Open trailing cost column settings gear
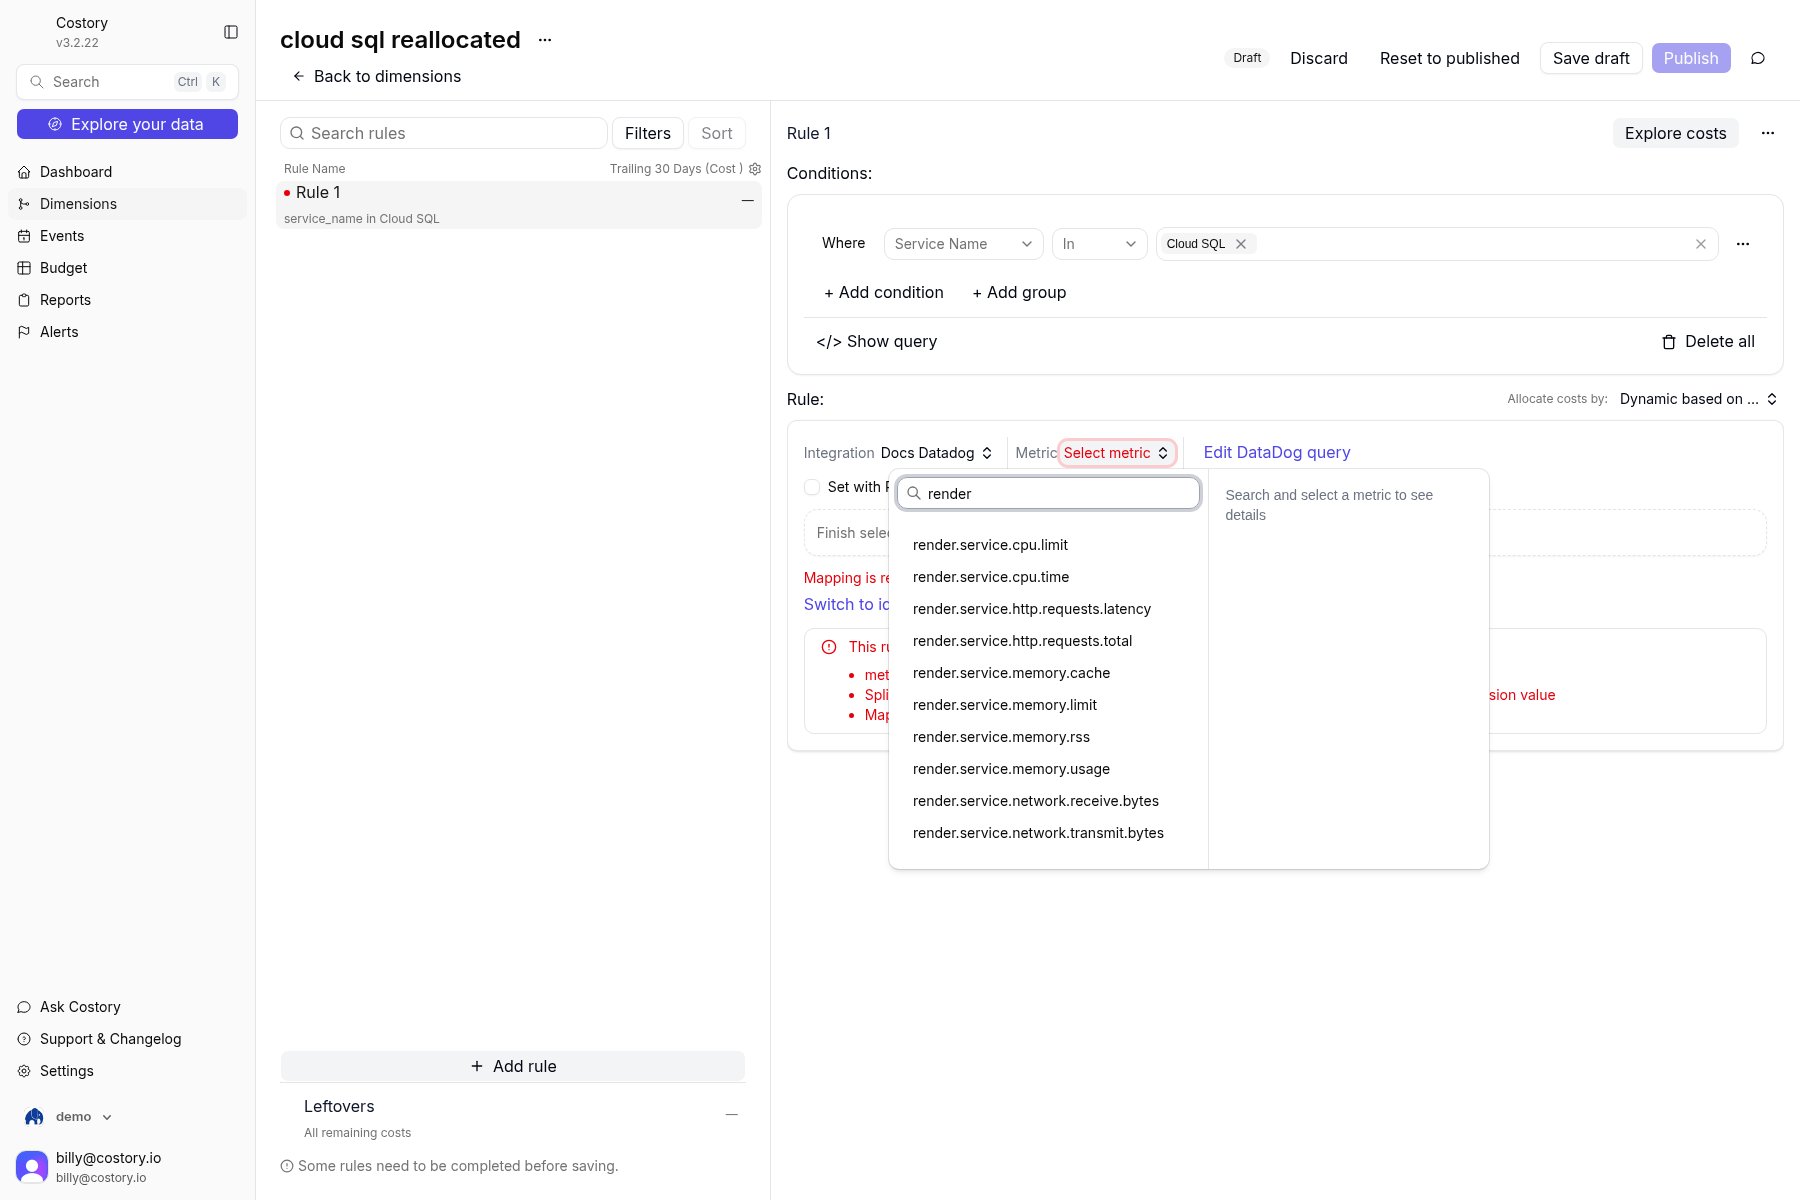 click(755, 169)
